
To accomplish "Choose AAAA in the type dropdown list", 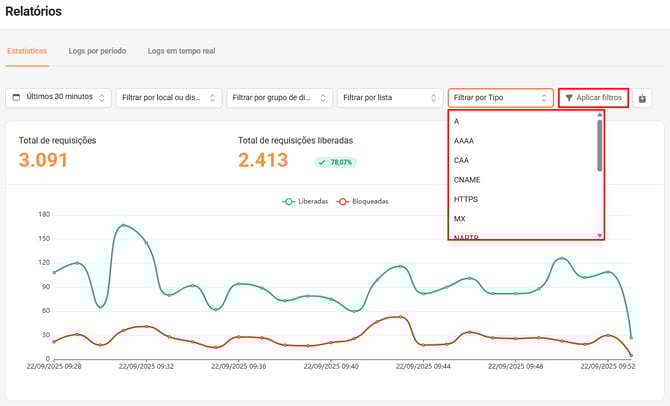I will coord(464,141).
